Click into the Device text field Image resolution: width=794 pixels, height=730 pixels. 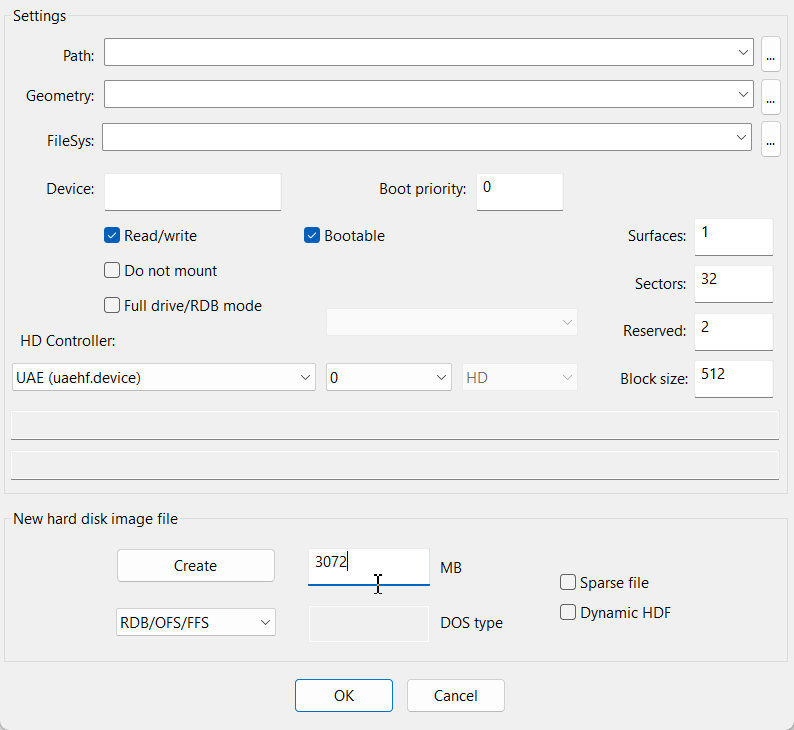192,192
